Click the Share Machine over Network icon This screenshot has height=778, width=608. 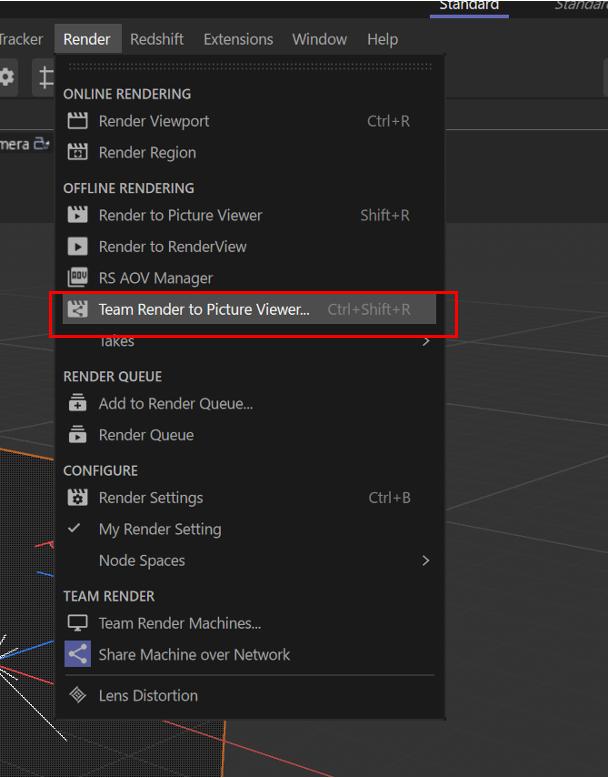77,654
